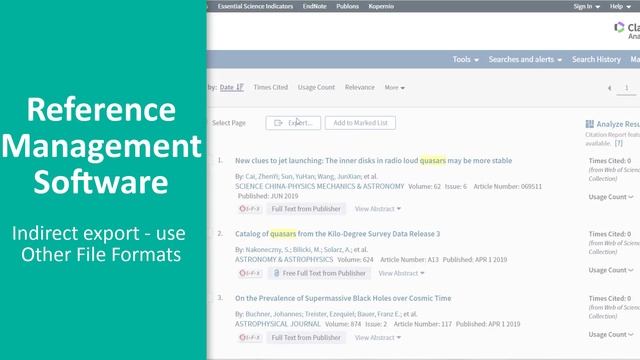Click the Export arrow icon
Viewport: 640px width, 360px height.
pos(278,123)
